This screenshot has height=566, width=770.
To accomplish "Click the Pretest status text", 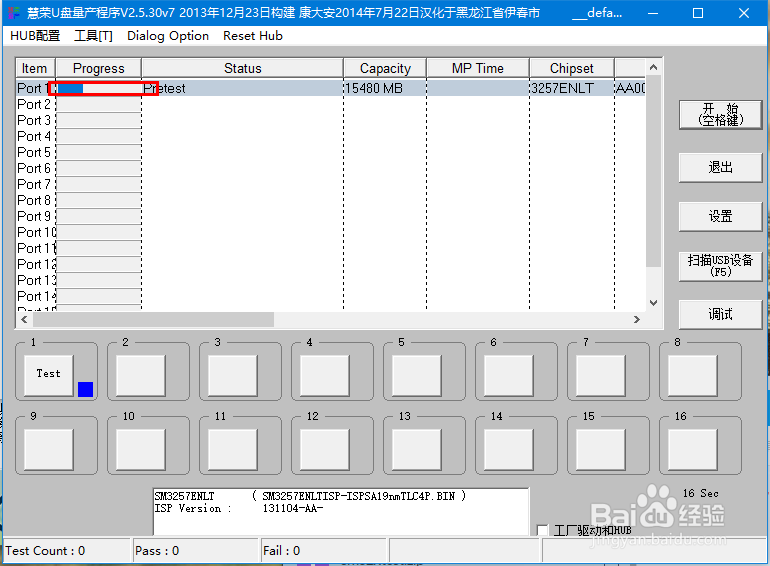I will coord(165,88).
